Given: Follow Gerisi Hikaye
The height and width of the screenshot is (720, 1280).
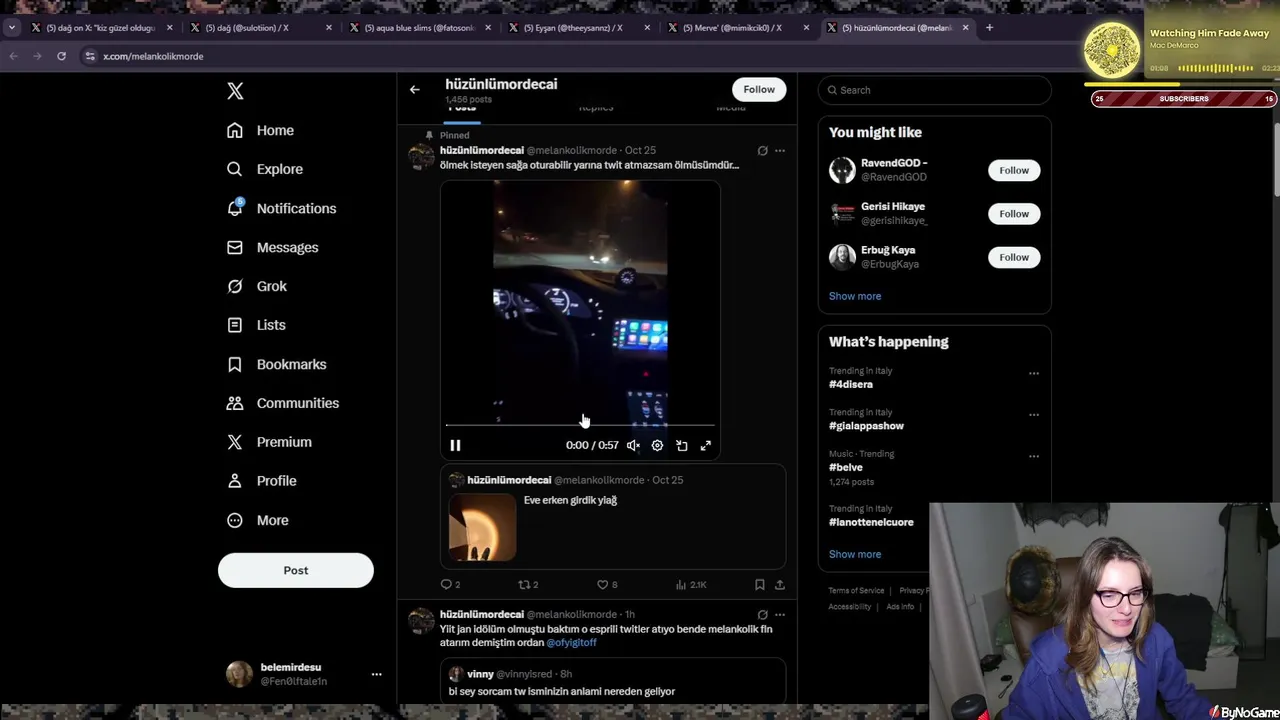Looking at the screenshot, I should click(1014, 214).
